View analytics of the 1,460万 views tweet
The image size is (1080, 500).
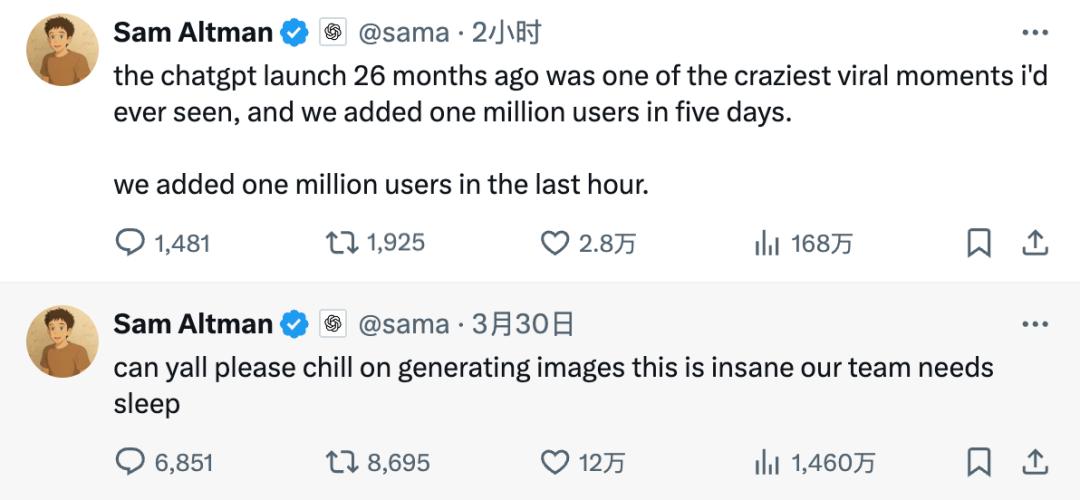(767, 462)
